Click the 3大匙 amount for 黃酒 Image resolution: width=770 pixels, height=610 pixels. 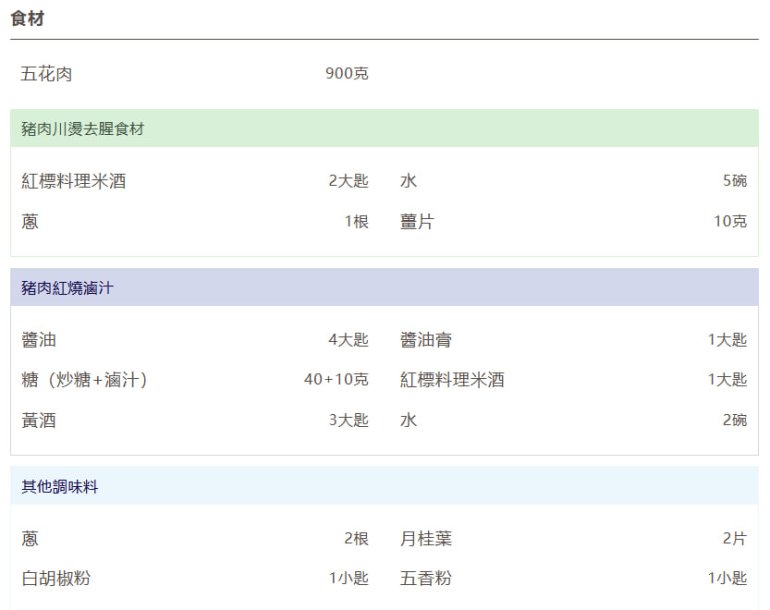(x=349, y=420)
